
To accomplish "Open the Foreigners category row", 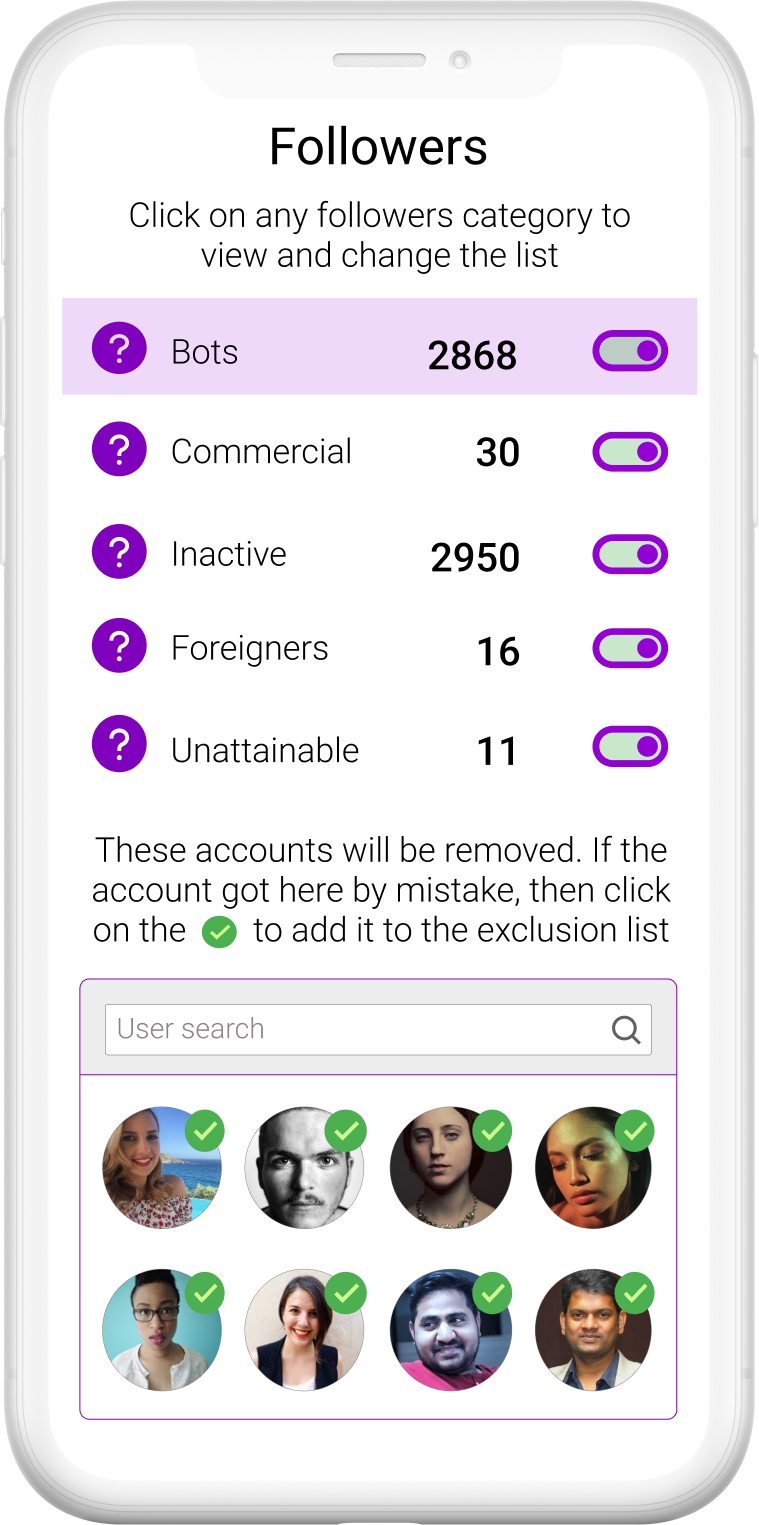I will (250, 647).
